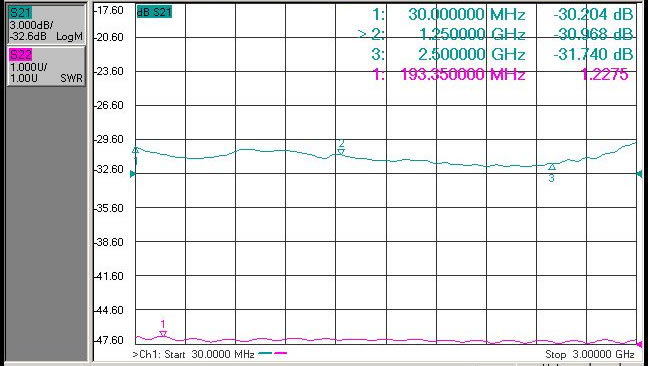Click the '-17.60' top scale label
Viewport: 648px width, 366px height.
pos(110,10)
